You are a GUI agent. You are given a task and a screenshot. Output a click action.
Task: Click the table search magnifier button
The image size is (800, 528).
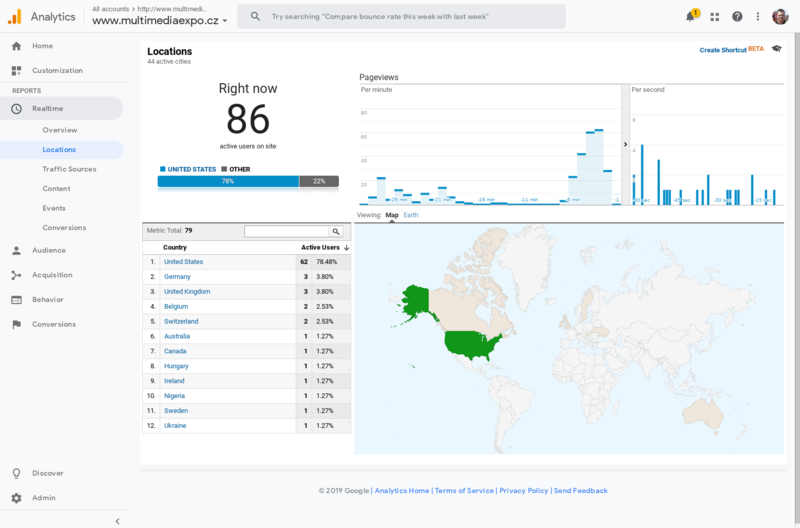pos(336,232)
